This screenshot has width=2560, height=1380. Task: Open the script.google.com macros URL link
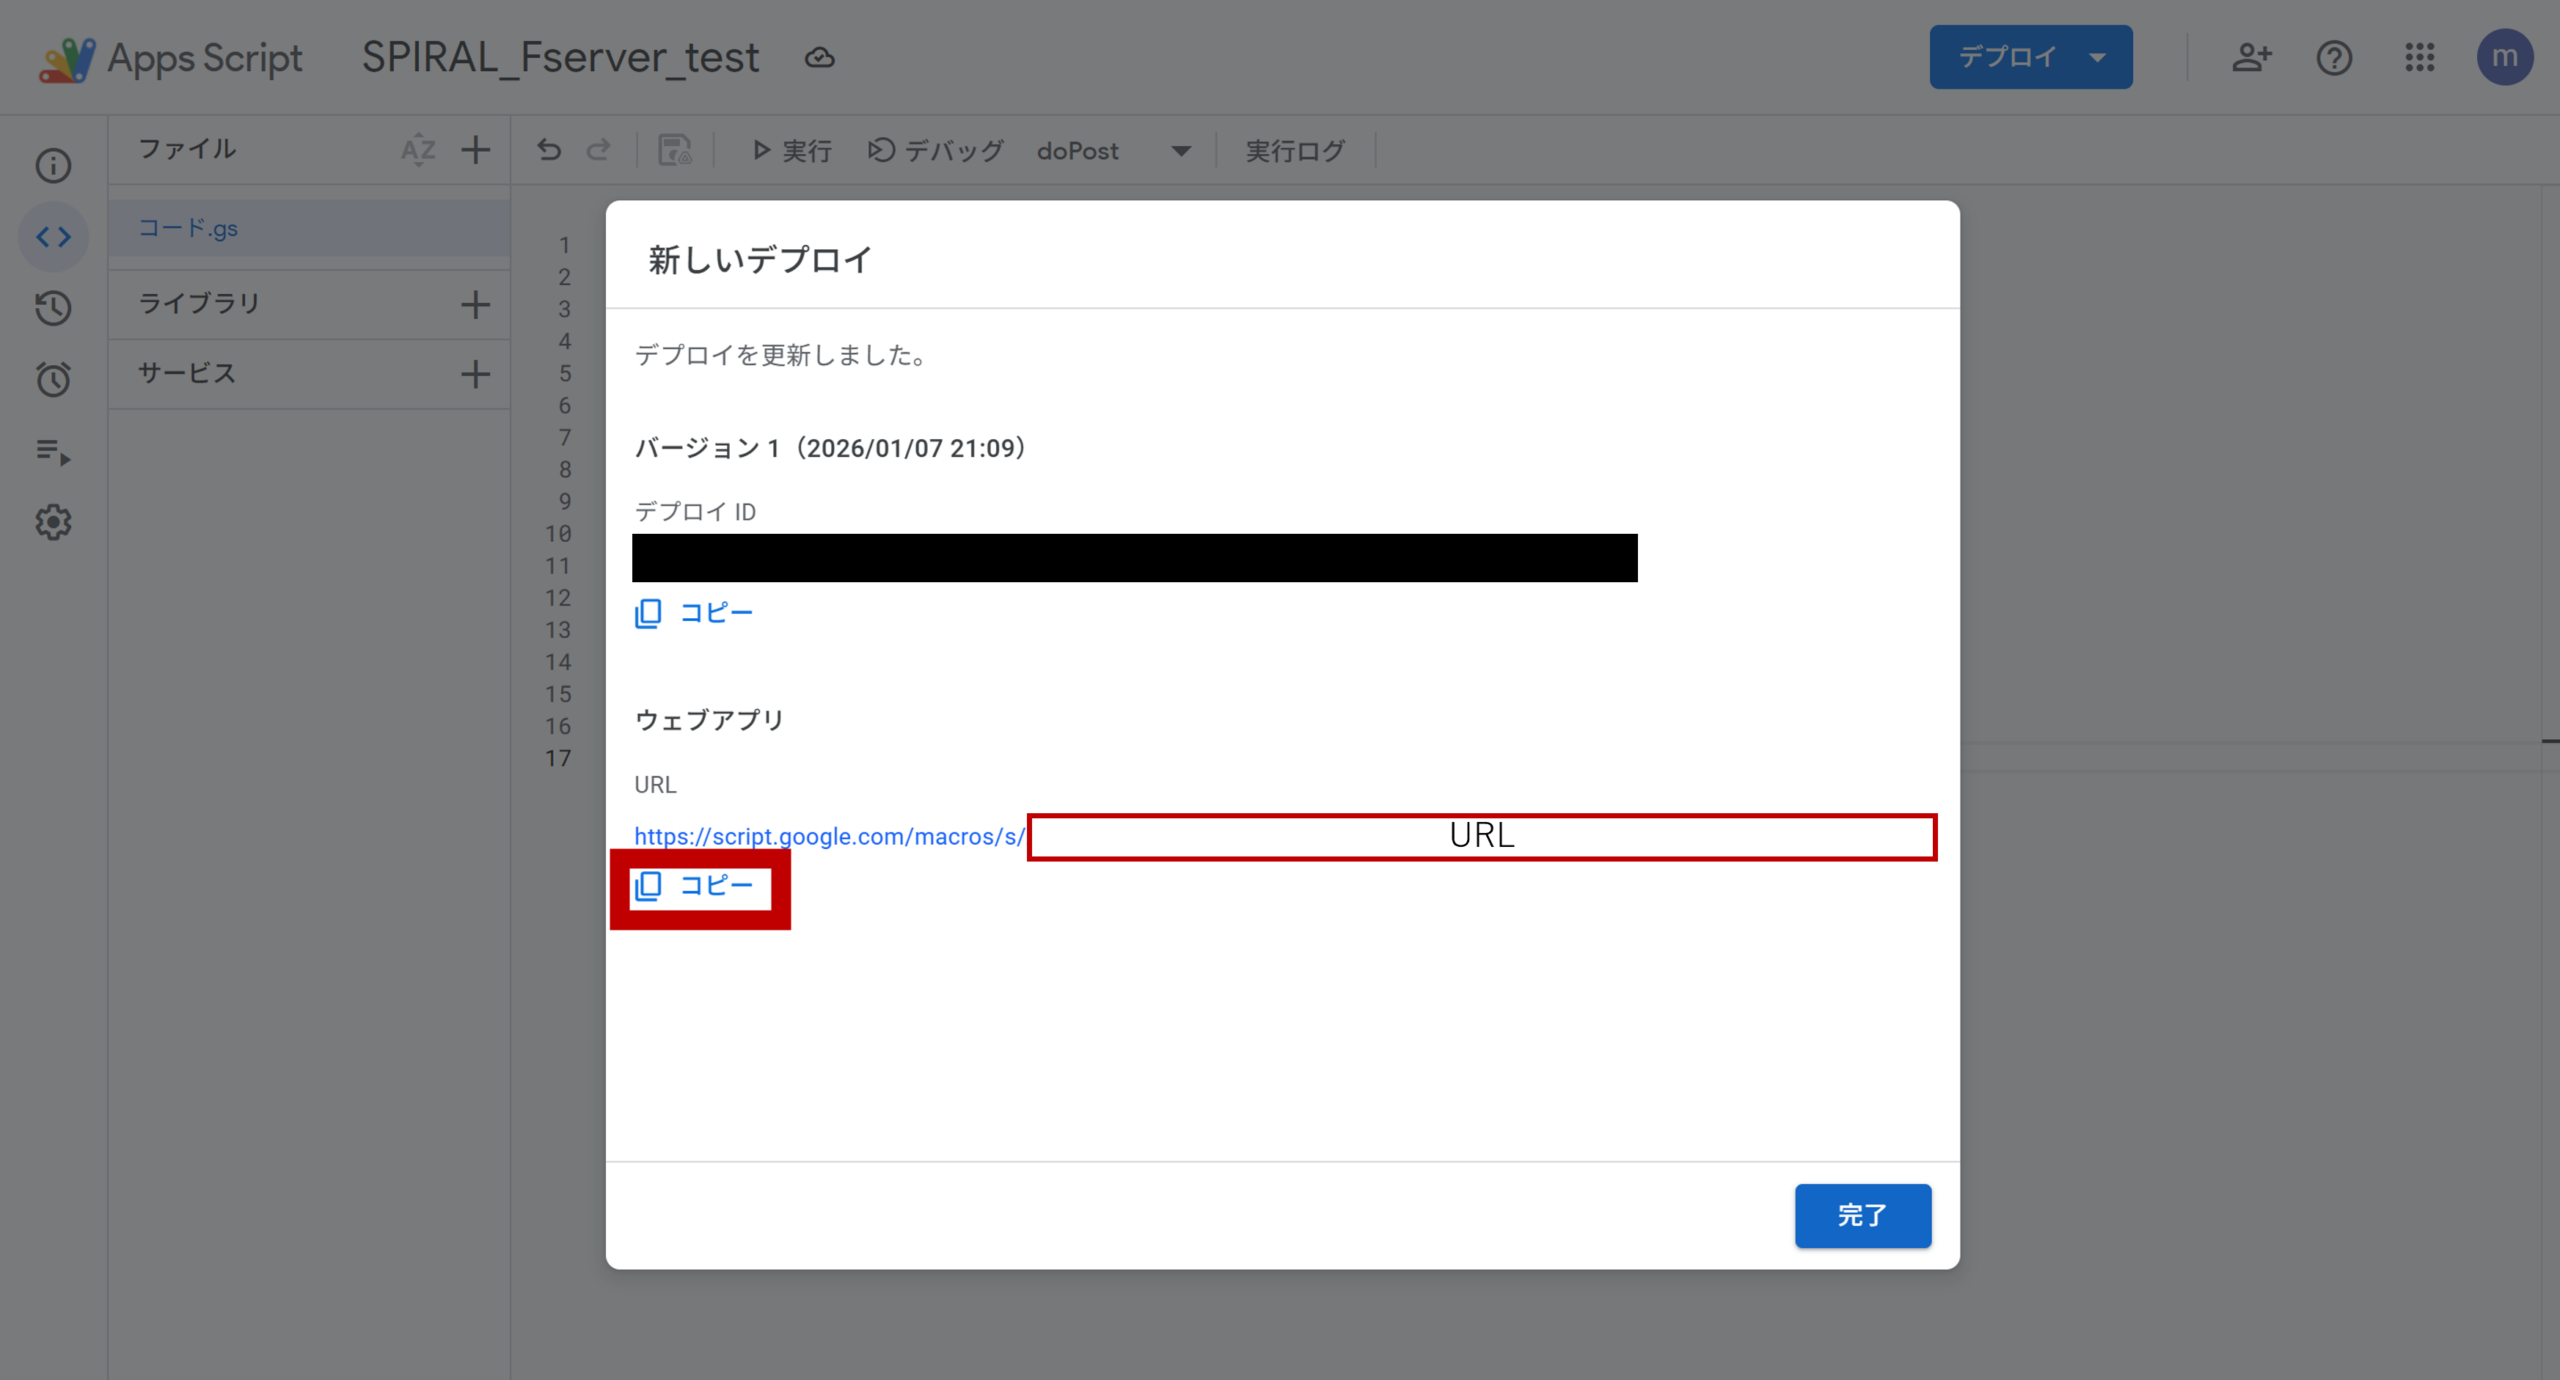829,836
